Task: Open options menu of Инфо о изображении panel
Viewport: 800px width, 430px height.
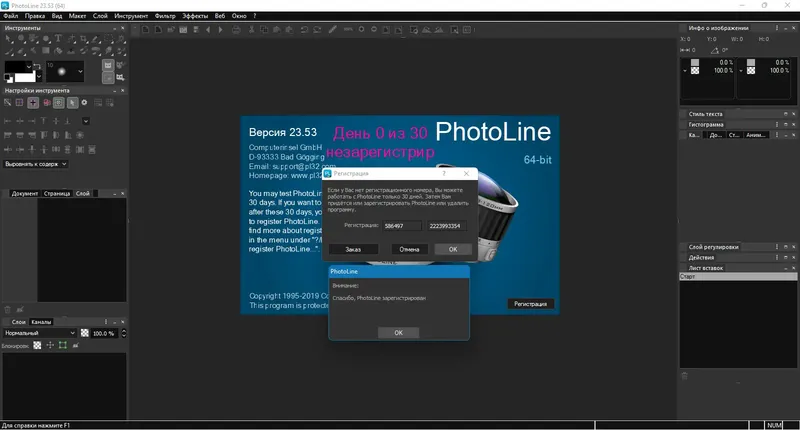Action: tap(777, 28)
